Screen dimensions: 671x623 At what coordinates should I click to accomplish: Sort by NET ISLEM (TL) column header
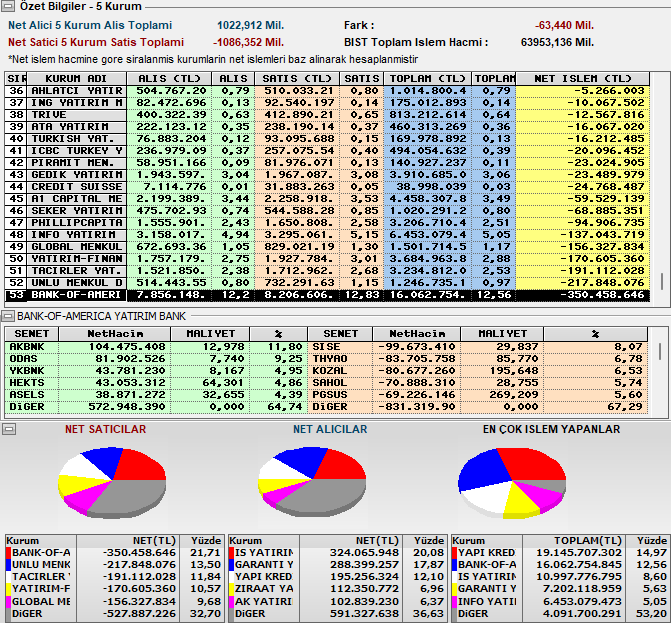pos(582,79)
